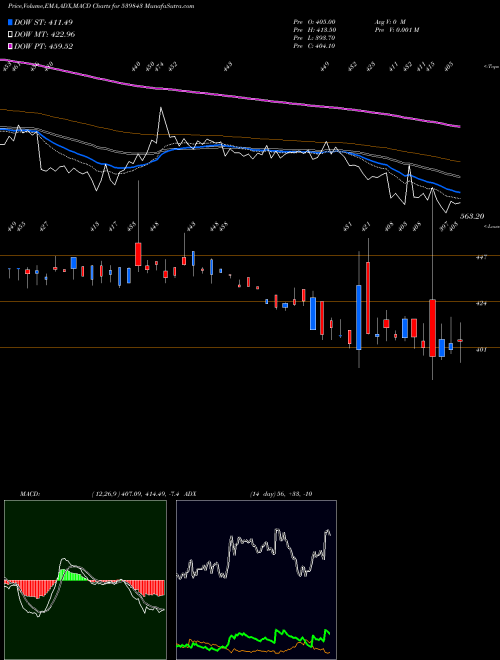This screenshot has width=500, height=660.
Task: Click the MACD: heading label
Action: coord(30,494)
